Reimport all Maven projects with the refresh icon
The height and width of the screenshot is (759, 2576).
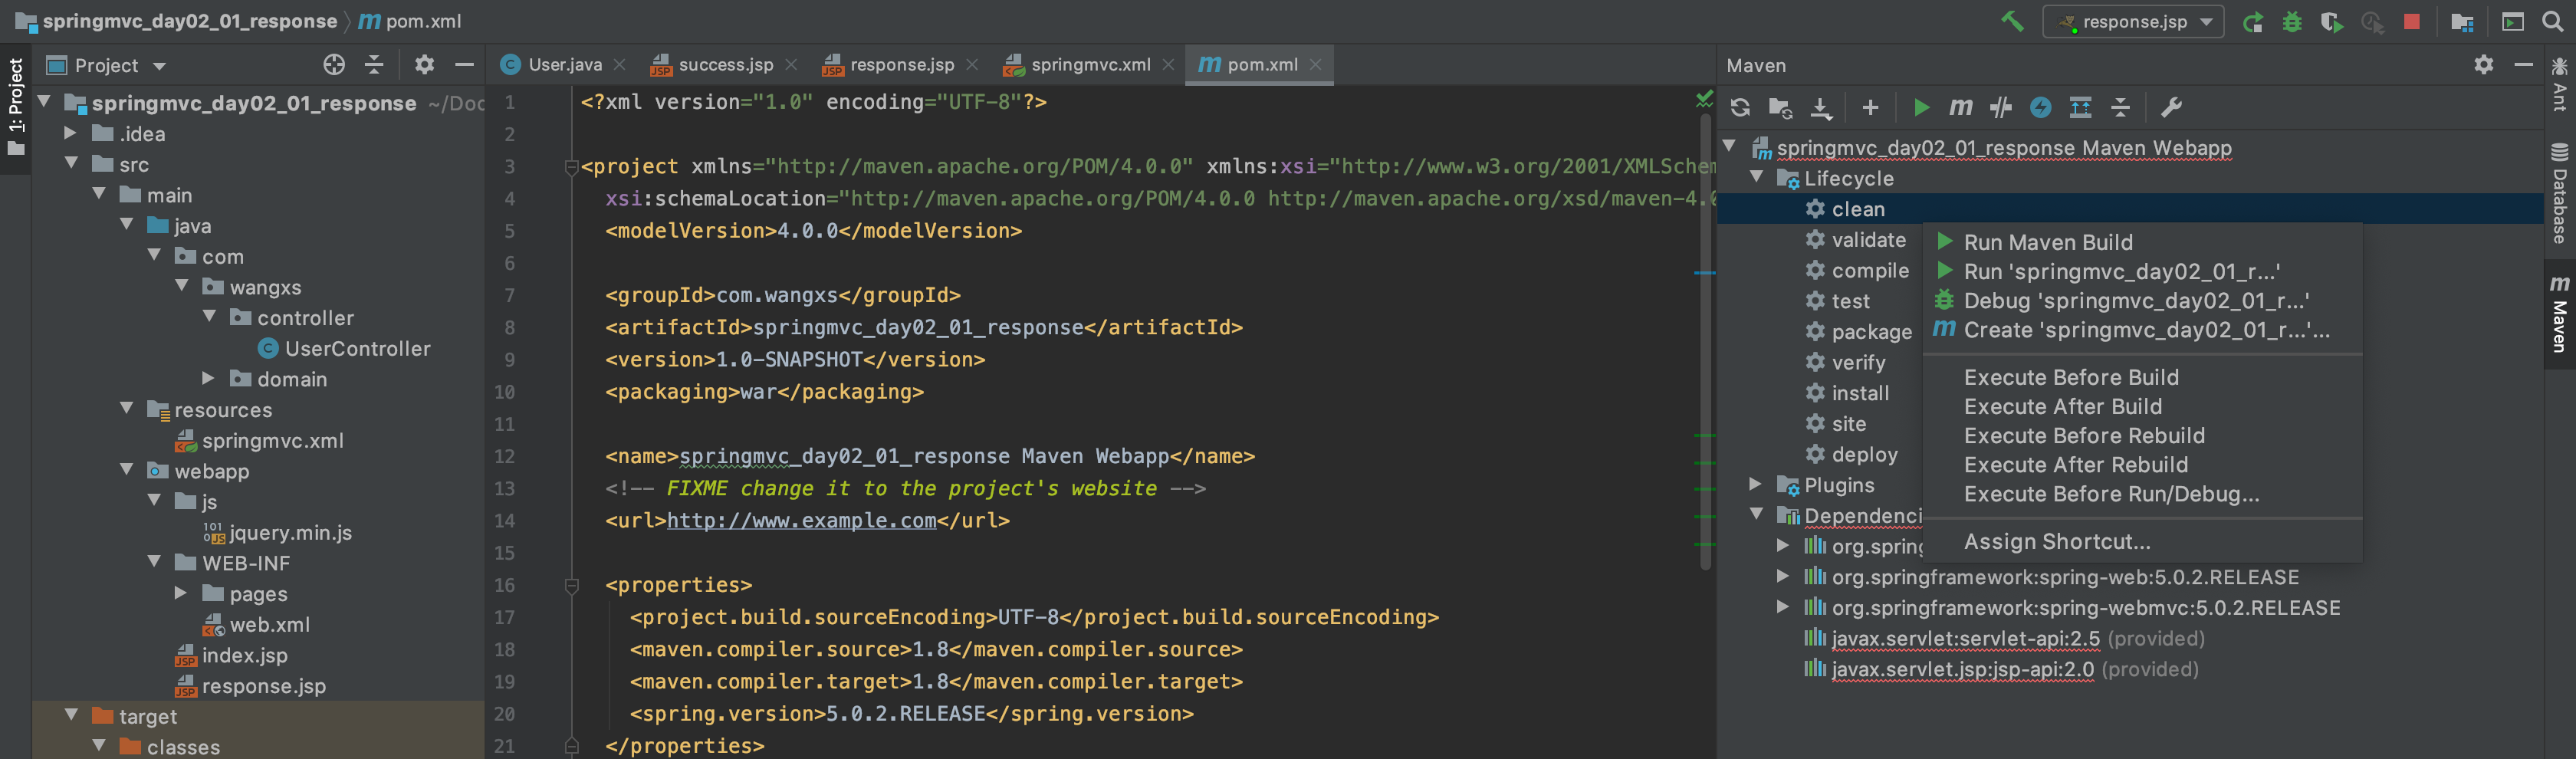pos(1740,108)
